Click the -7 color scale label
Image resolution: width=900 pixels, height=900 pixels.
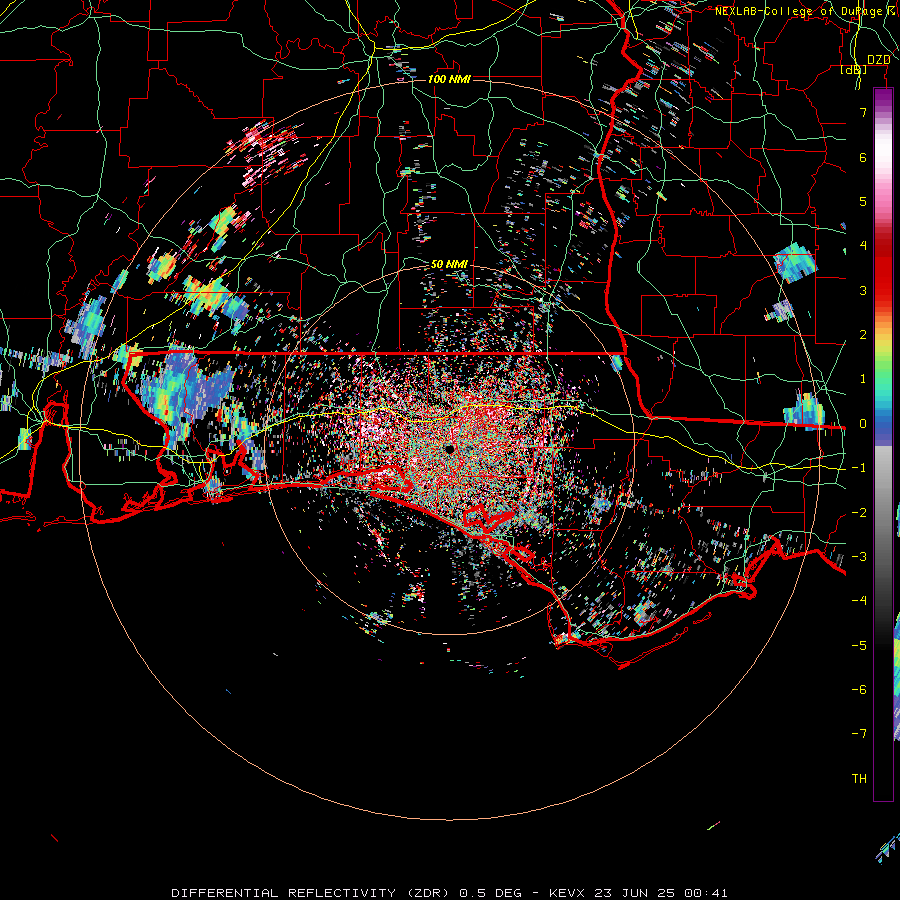point(859,734)
